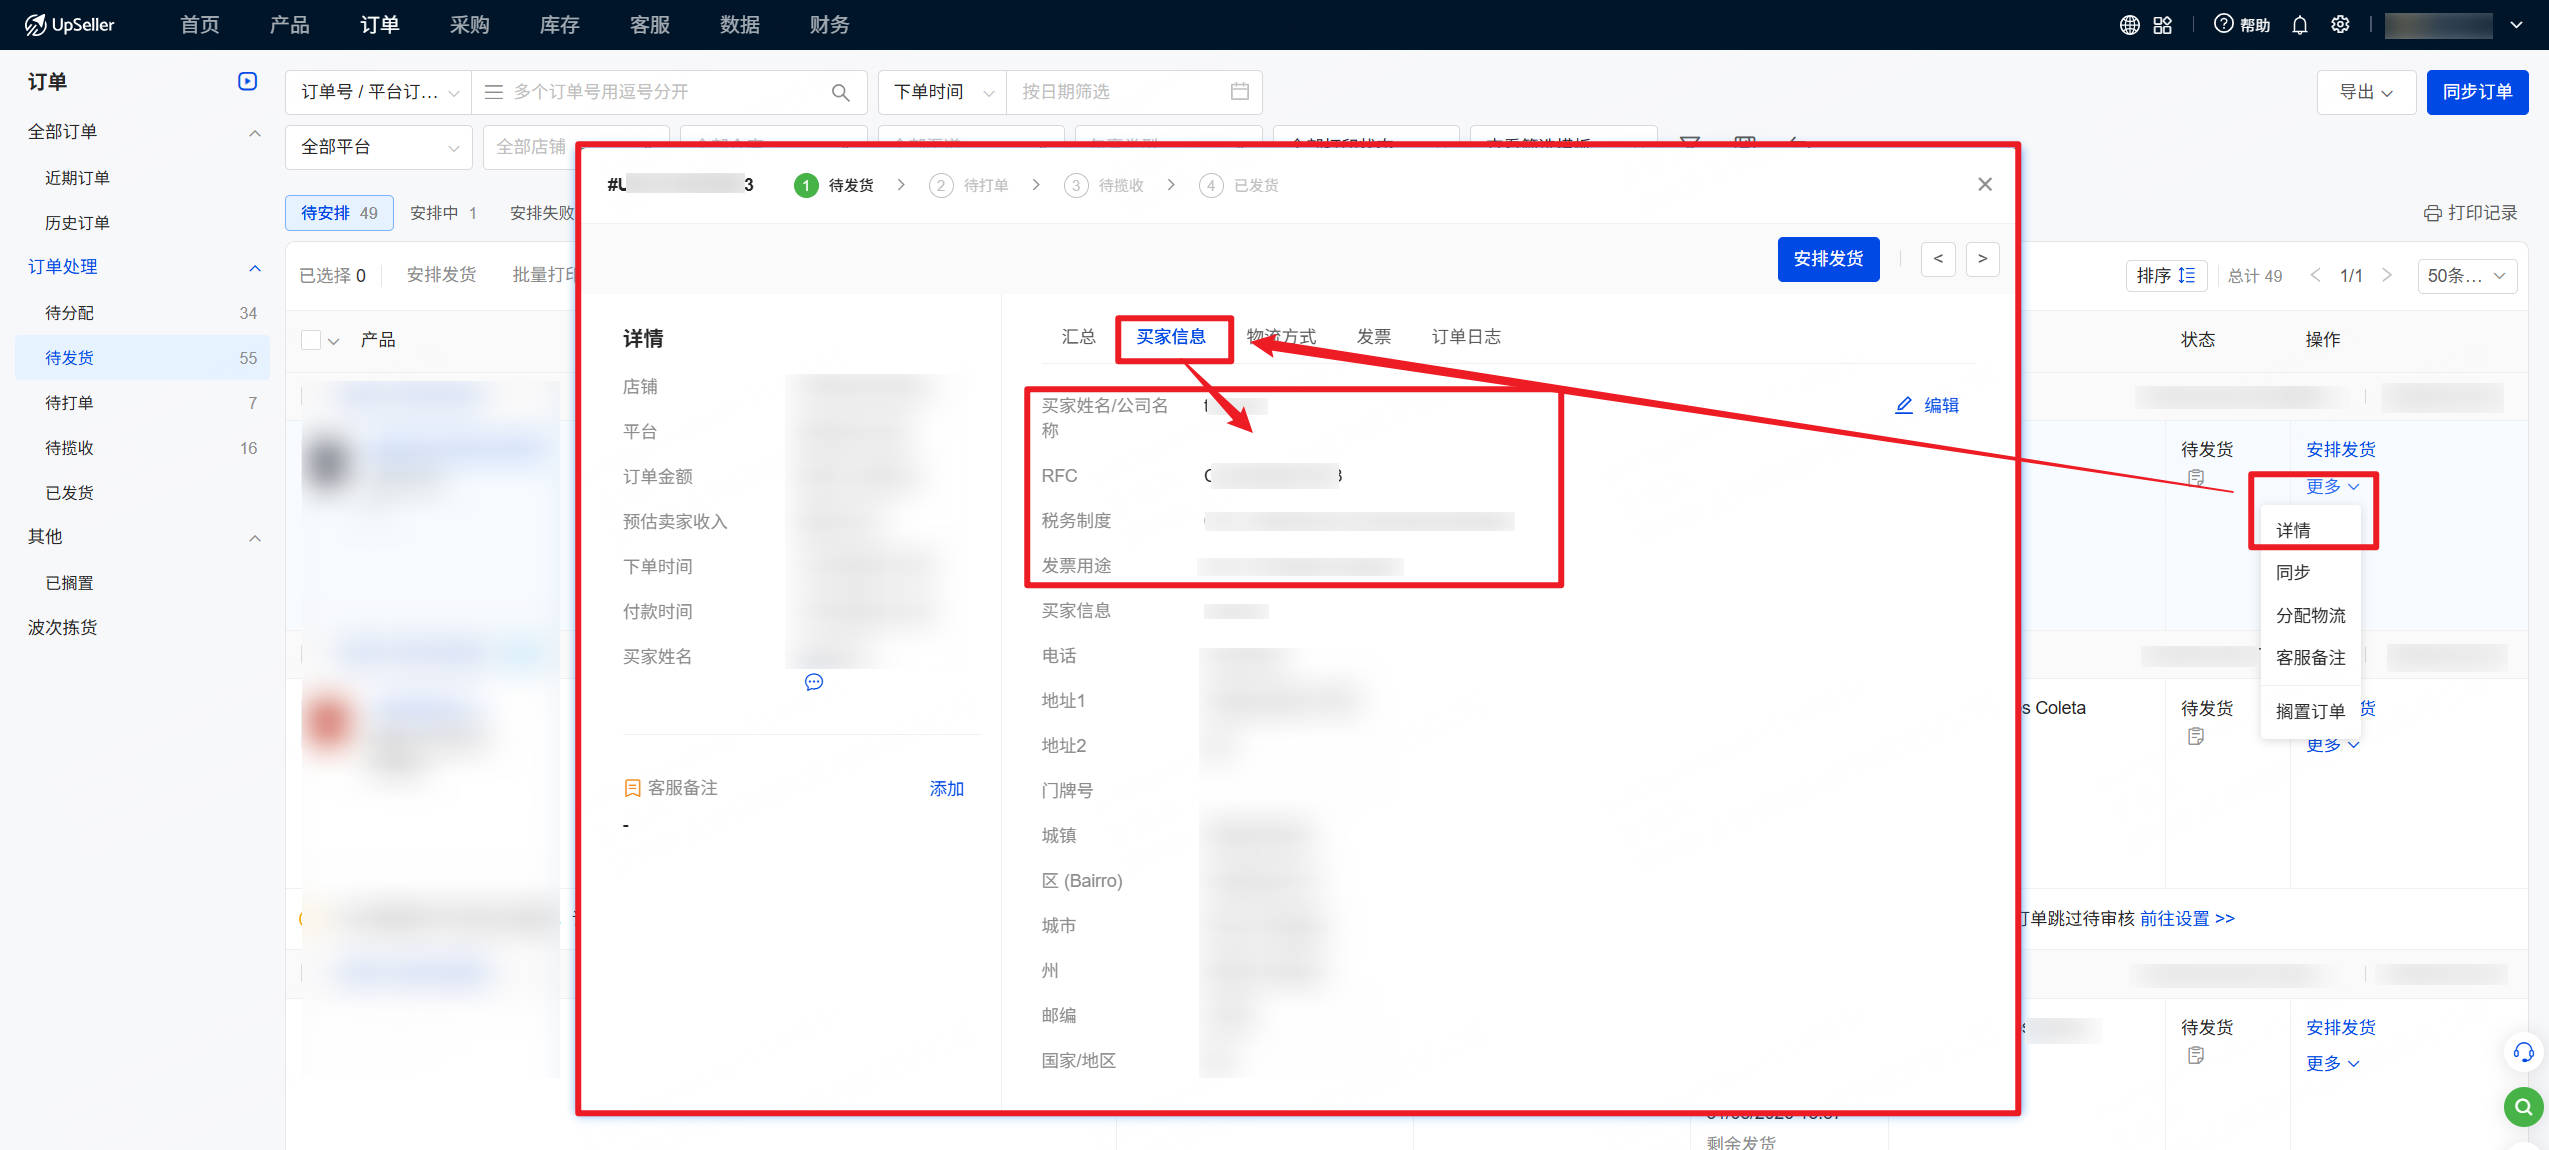Viewport: 2549px width, 1150px height.
Task: Open the settings gear icon
Action: point(2340,25)
